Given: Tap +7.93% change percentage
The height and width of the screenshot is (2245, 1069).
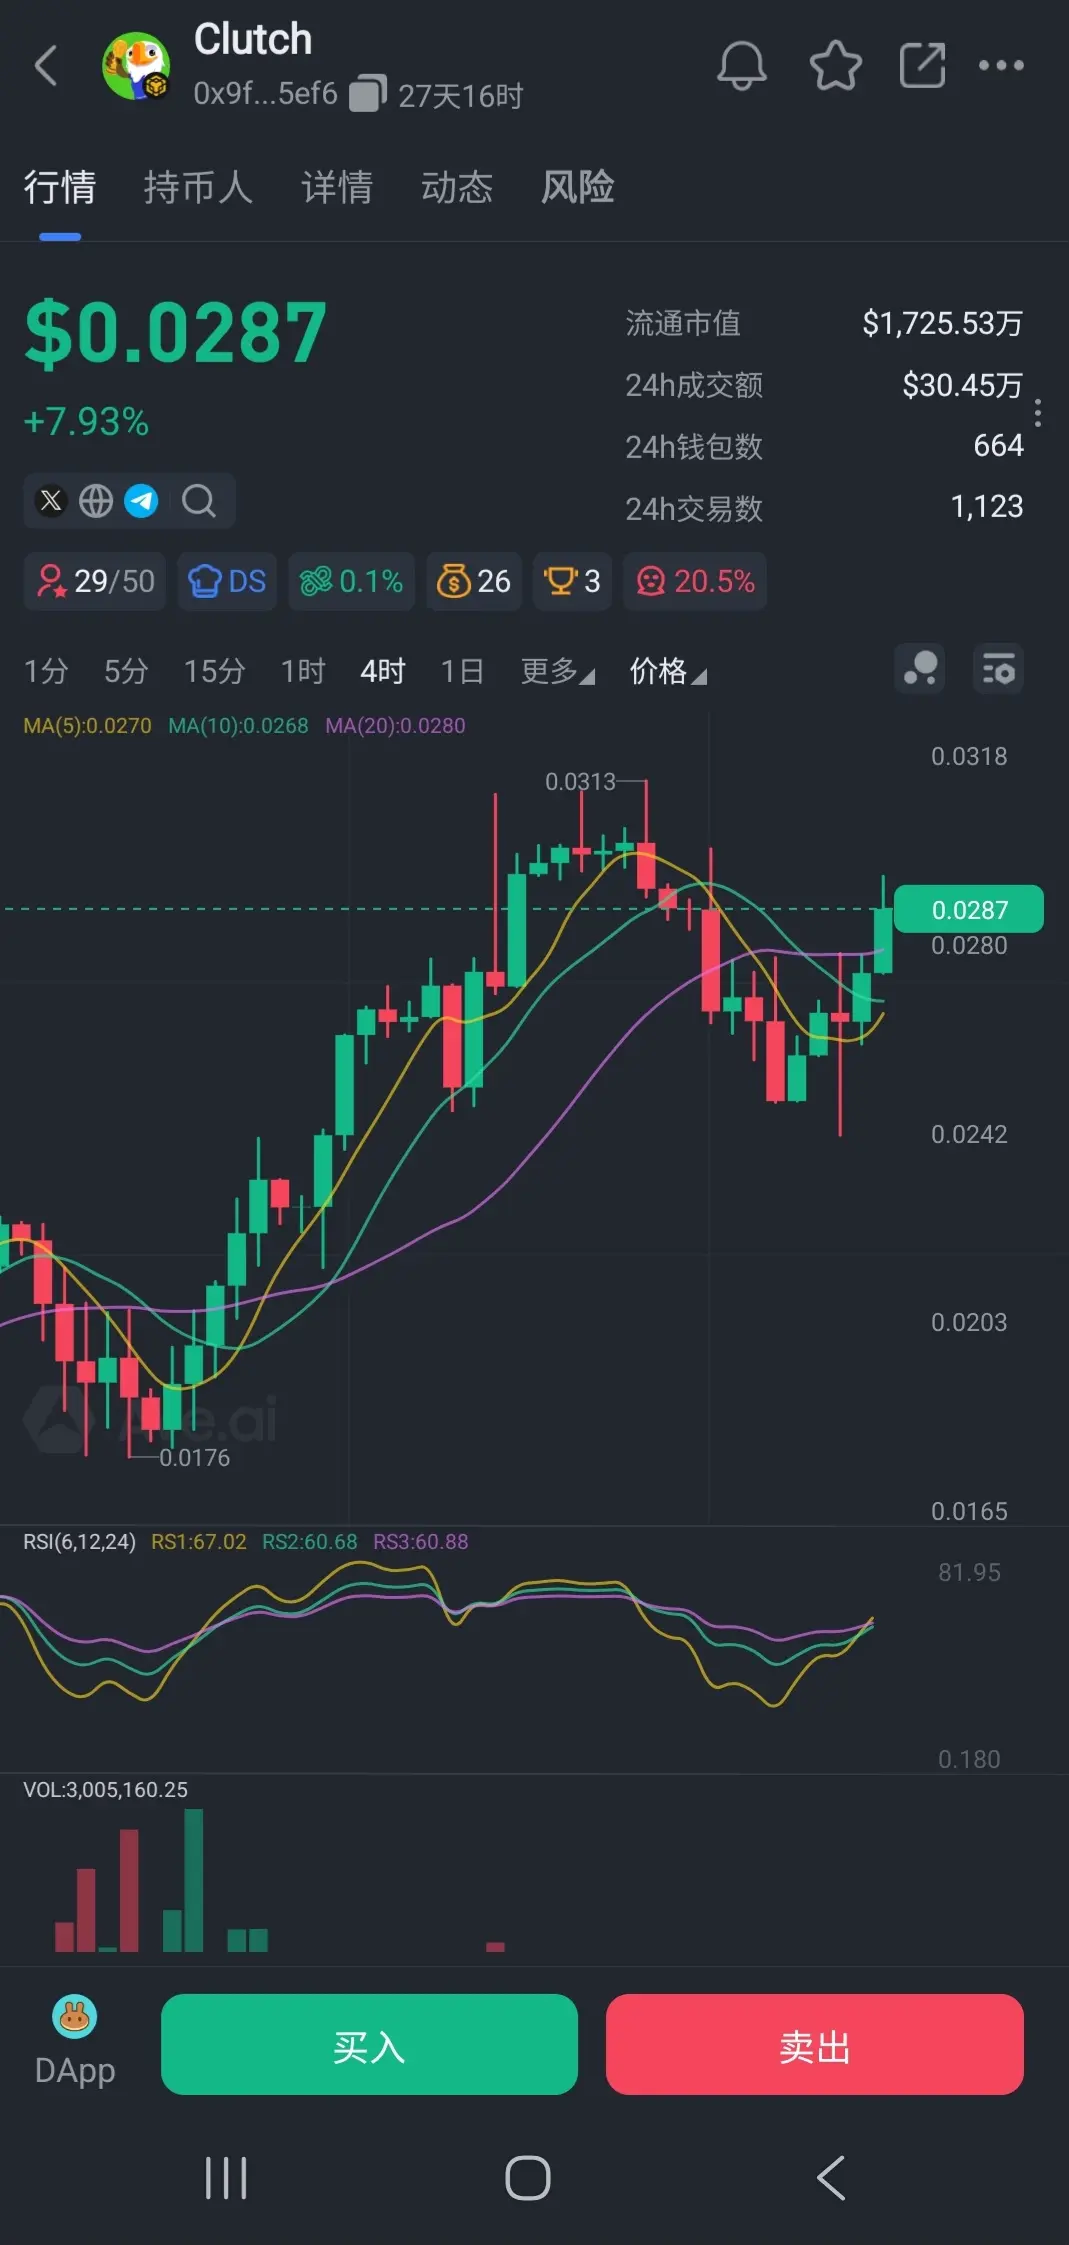Looking at the screenshot, I should 86,422.
